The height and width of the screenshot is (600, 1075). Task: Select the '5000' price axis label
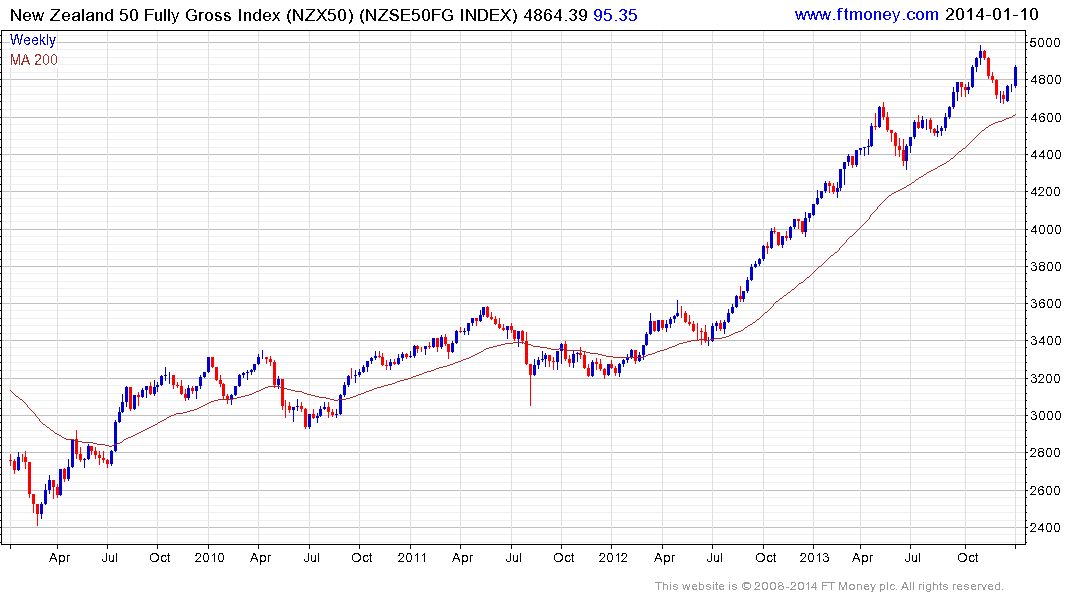[1046, 43]
